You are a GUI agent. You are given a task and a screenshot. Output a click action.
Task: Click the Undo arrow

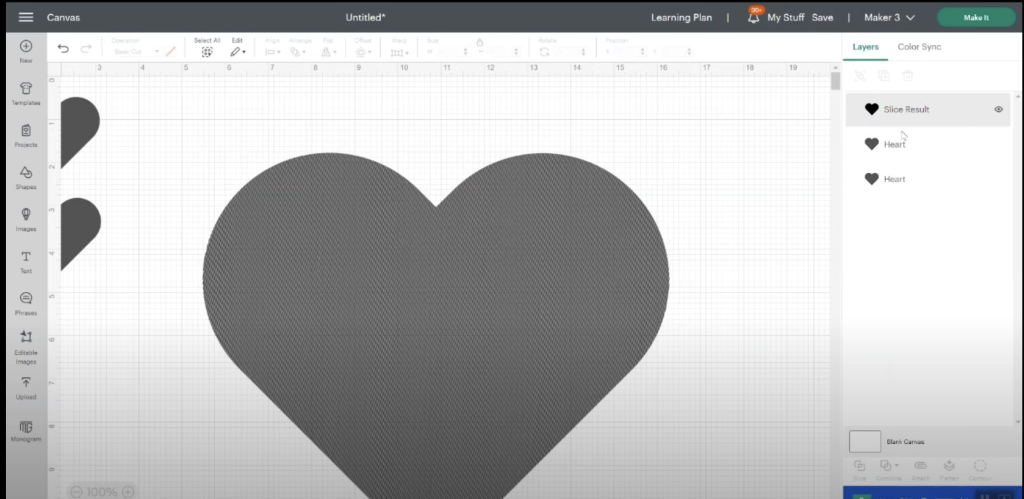pos(64,48)
